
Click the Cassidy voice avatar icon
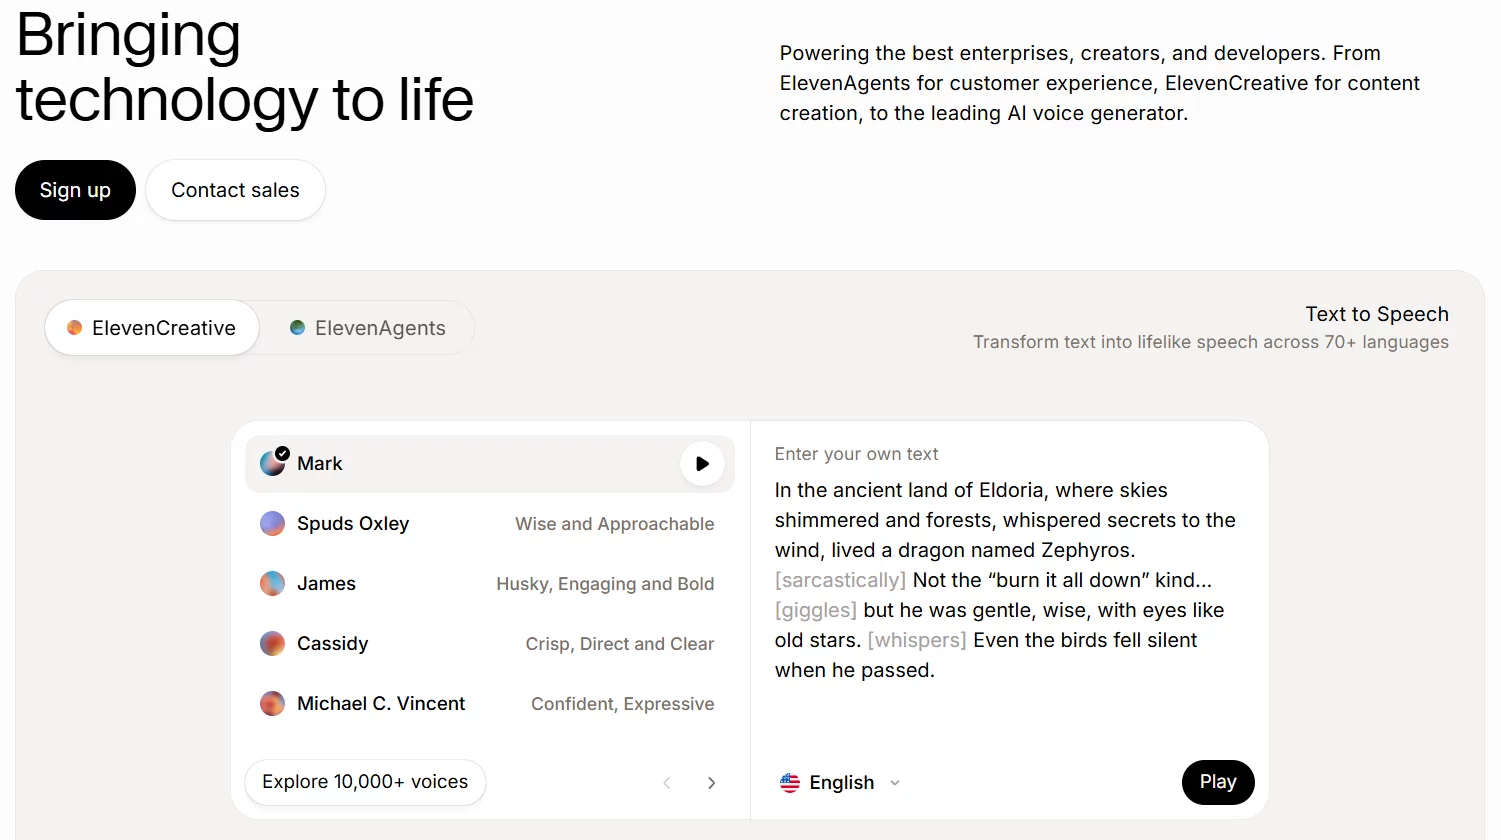(x=272, y=644)
